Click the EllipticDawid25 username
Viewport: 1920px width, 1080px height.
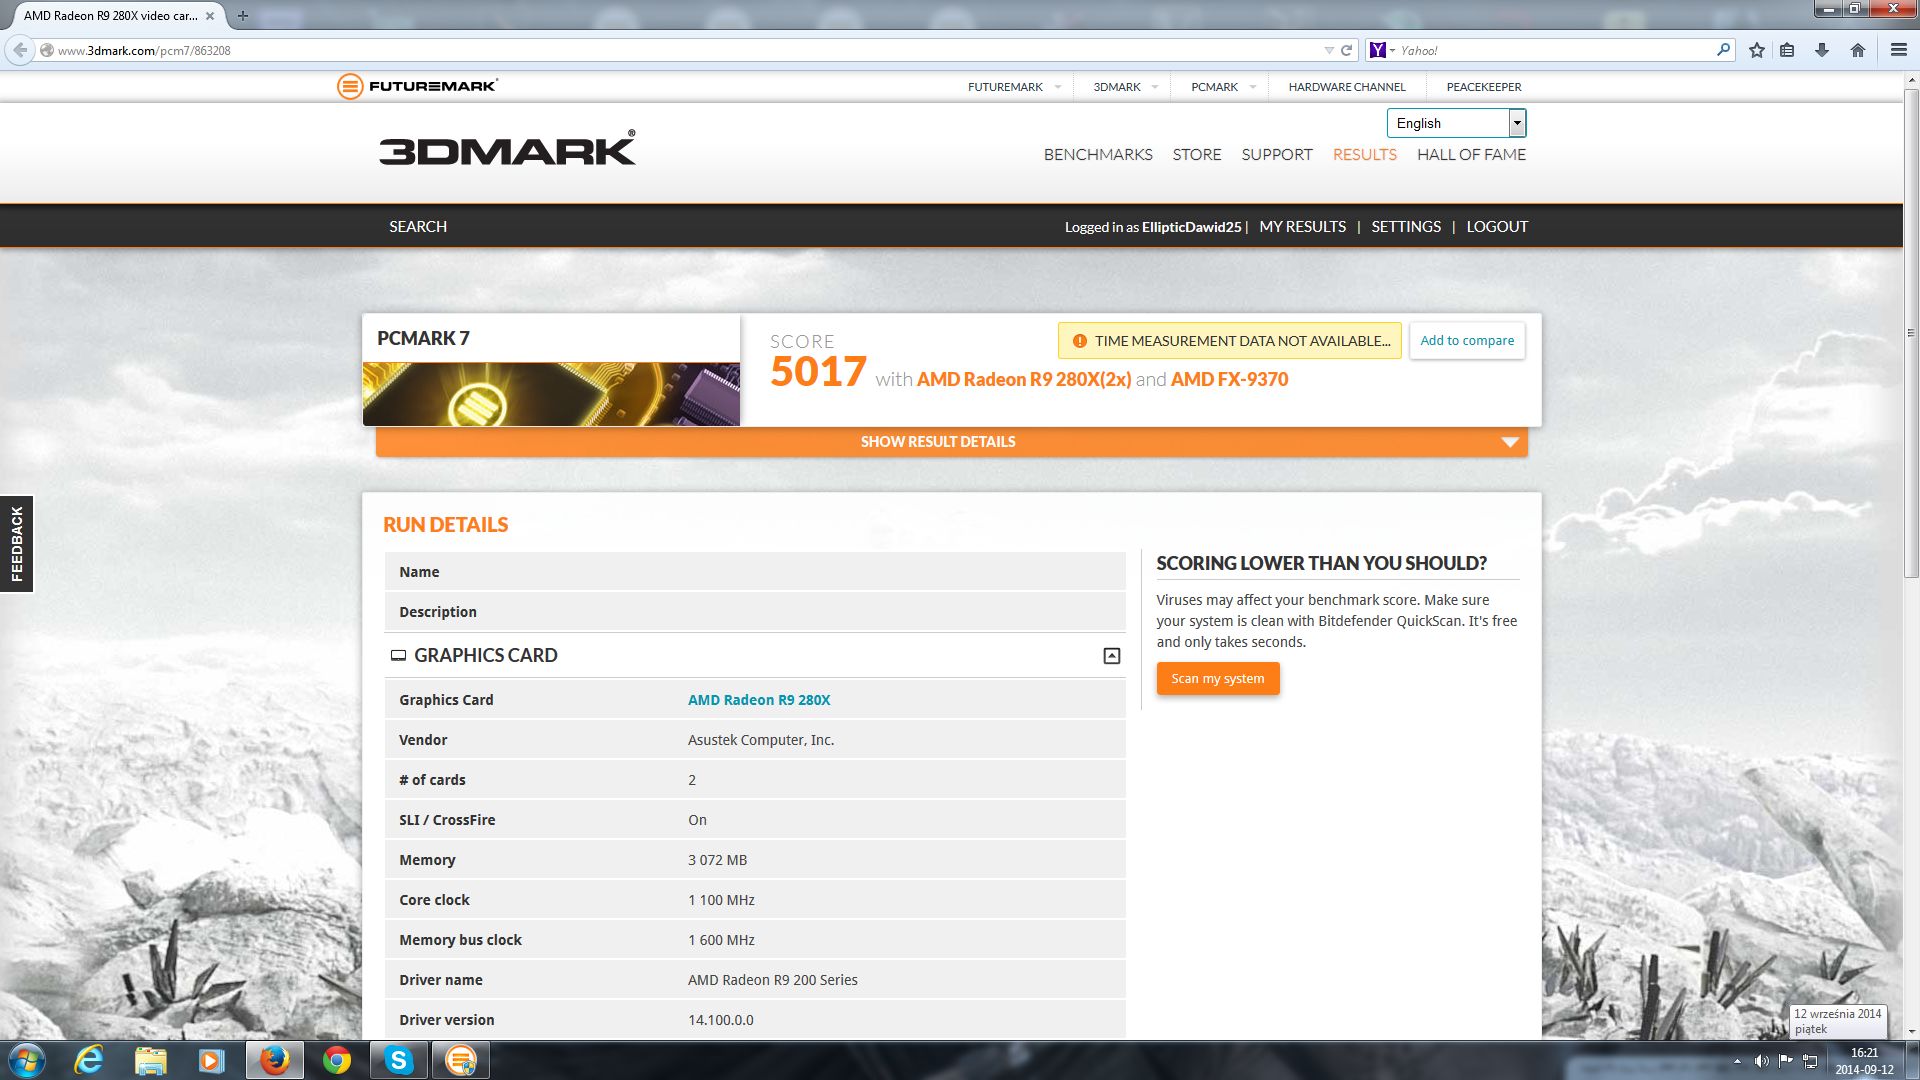tap(1191, 227)
